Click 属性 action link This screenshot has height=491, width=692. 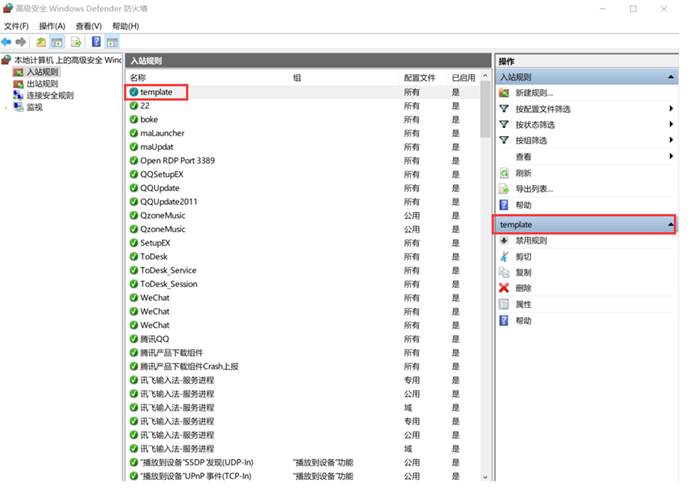(523, 304)
